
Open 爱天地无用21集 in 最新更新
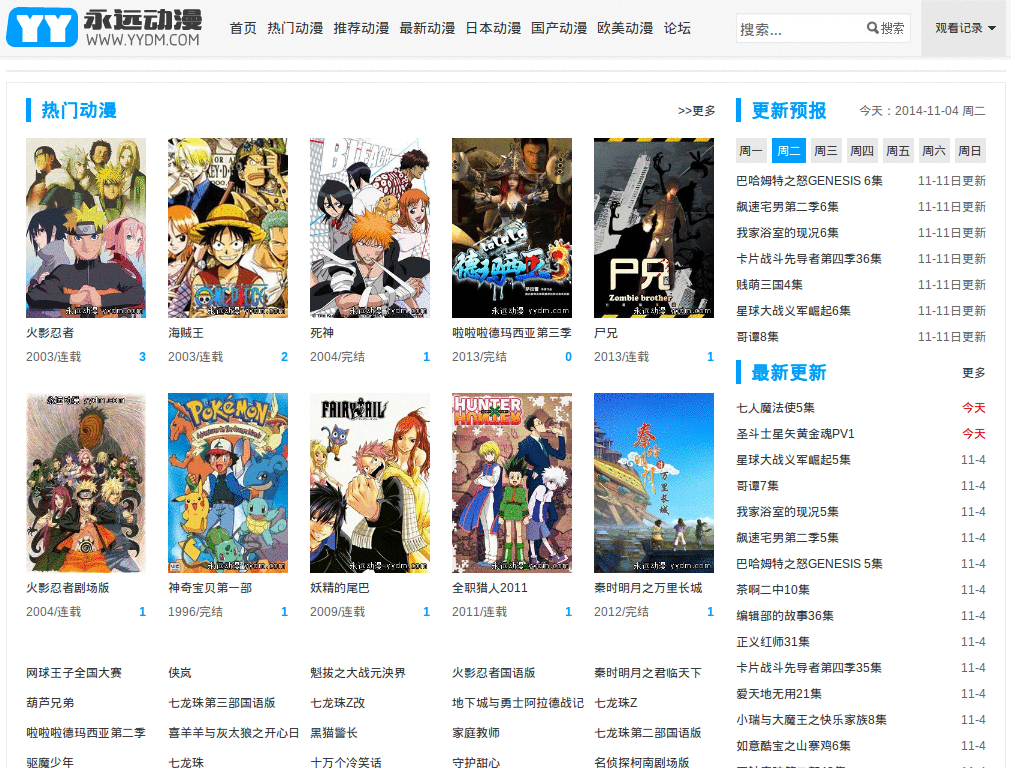pos(779,694)
